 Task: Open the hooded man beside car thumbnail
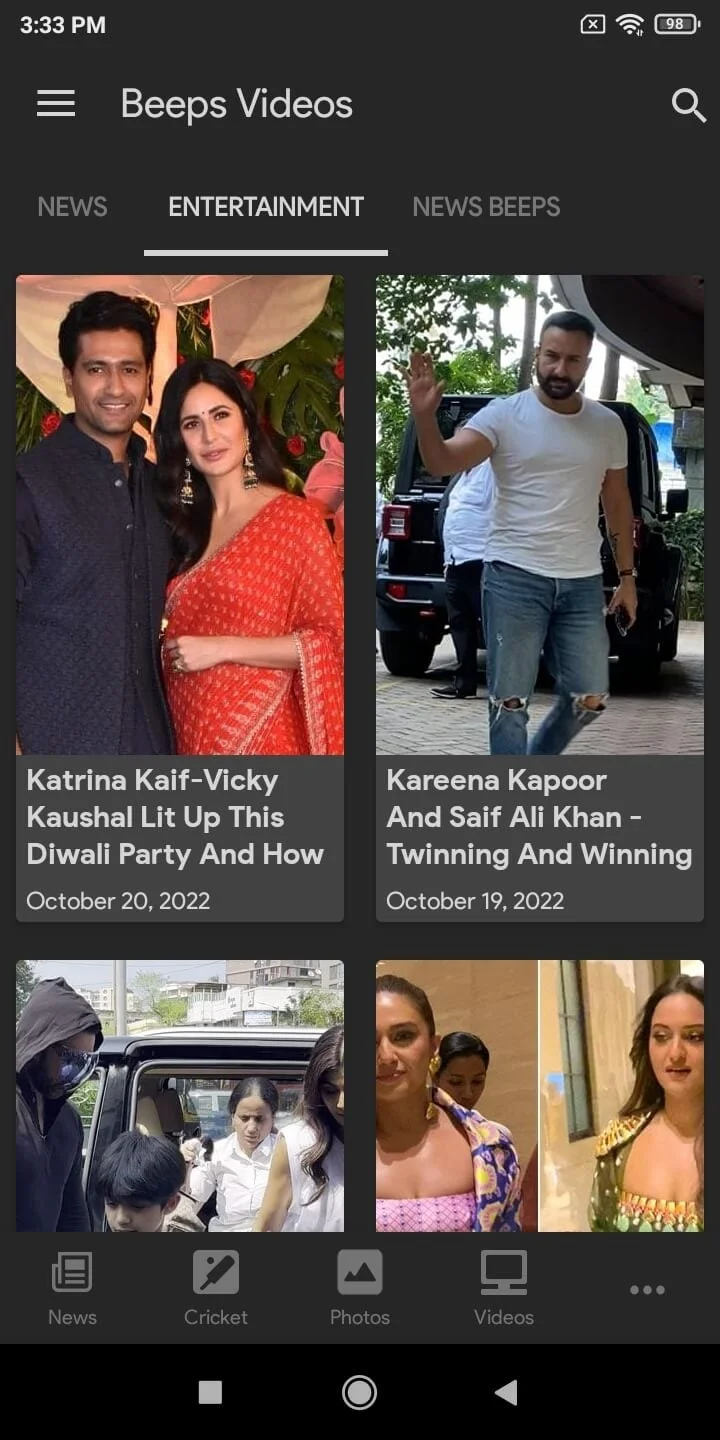click(180, 1096)
